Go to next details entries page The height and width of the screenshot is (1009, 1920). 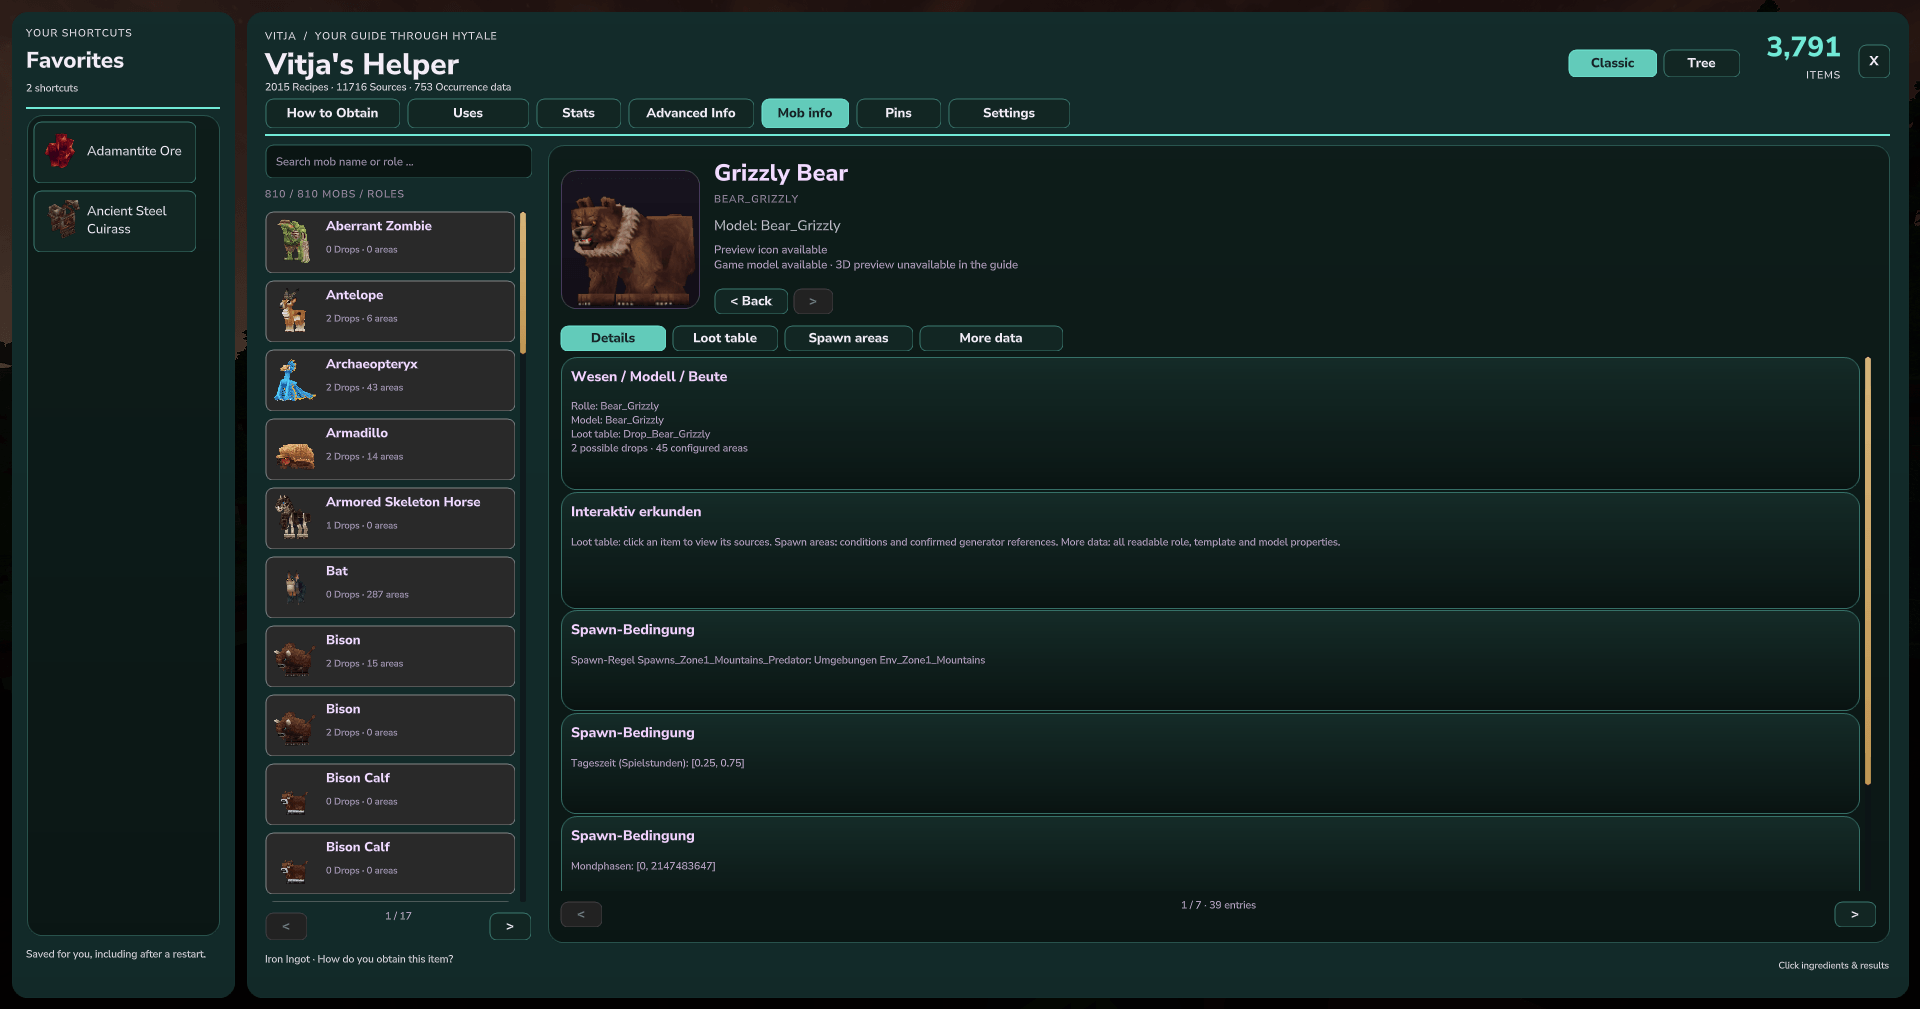(x=1855, y=914)
